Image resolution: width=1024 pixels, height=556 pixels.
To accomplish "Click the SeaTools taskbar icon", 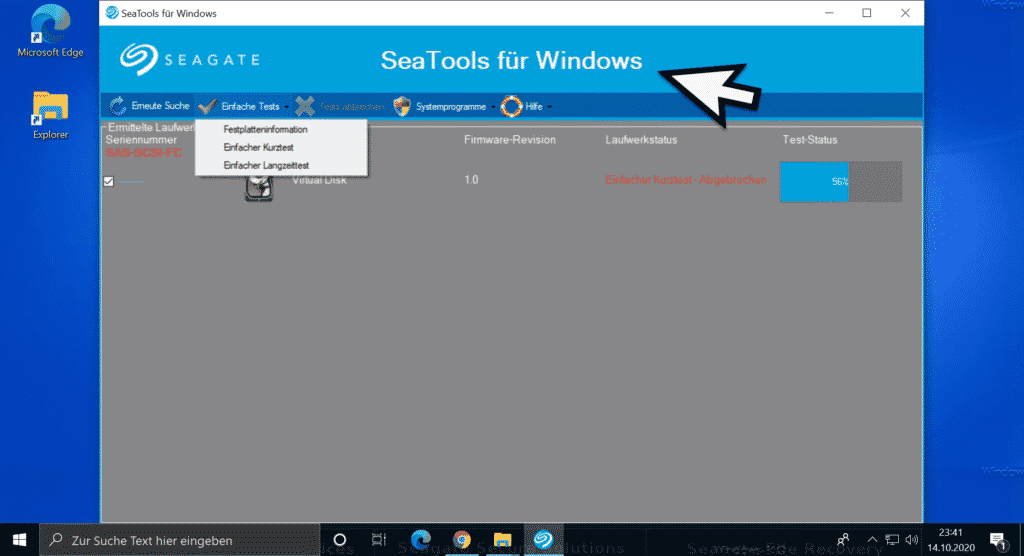I will tap(543, 540).
